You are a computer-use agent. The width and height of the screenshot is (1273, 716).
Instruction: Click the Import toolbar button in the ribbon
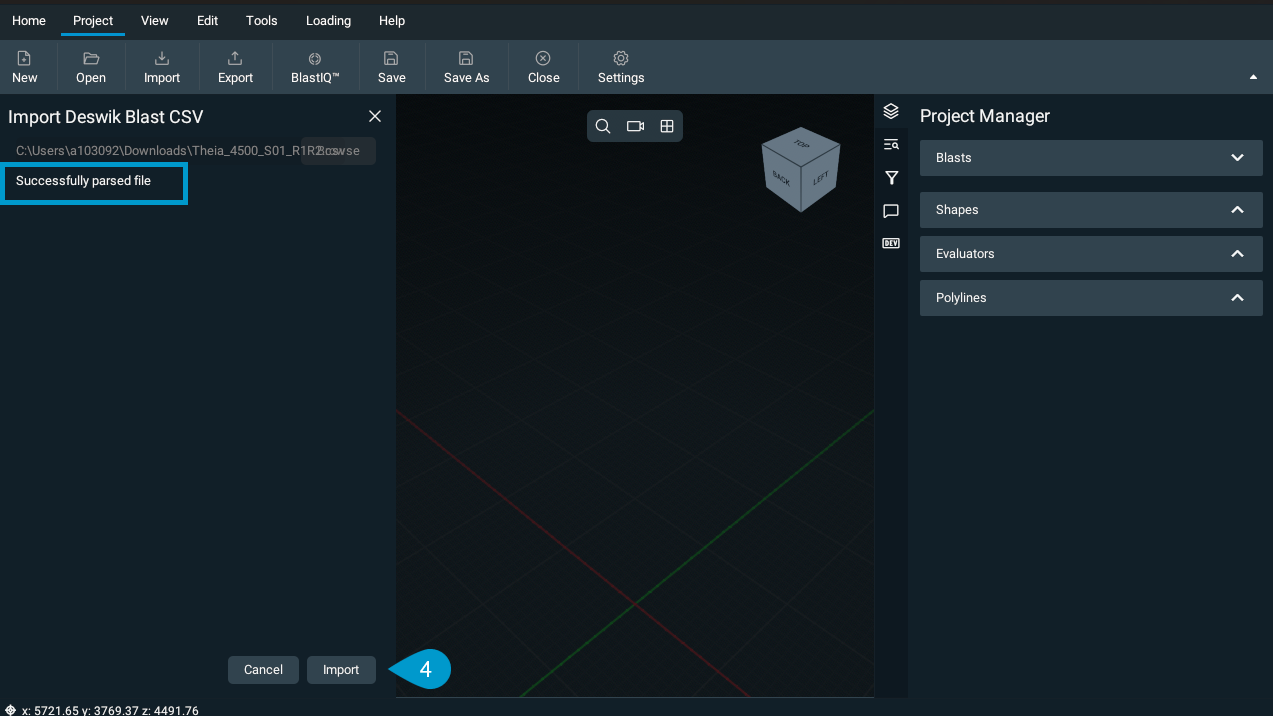click(162, 67)
